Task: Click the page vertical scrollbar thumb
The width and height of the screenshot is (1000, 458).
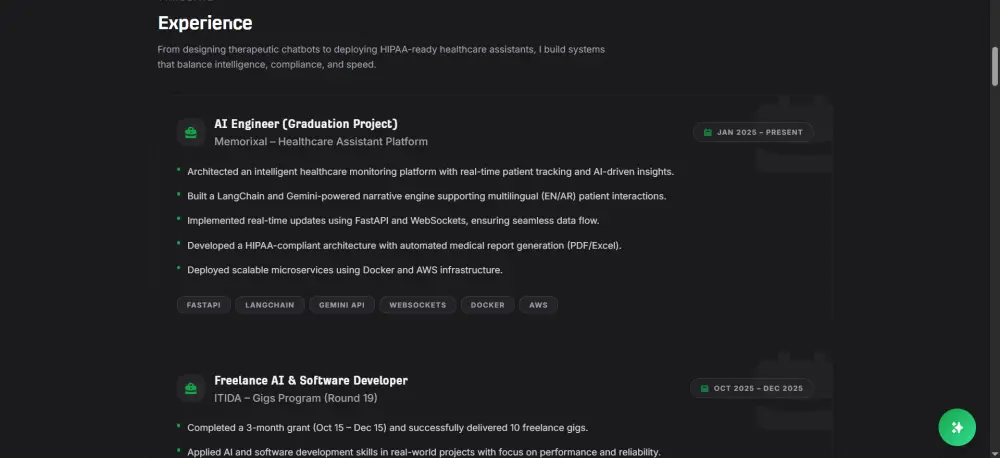Action: tap(994, 65)
